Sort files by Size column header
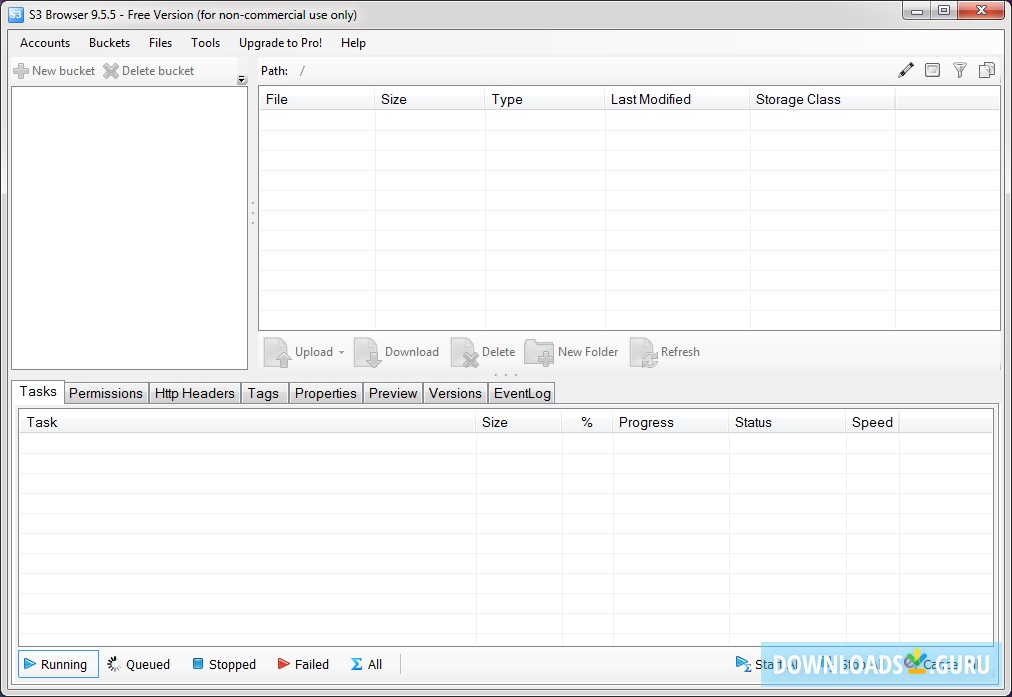 coord(429,99)
